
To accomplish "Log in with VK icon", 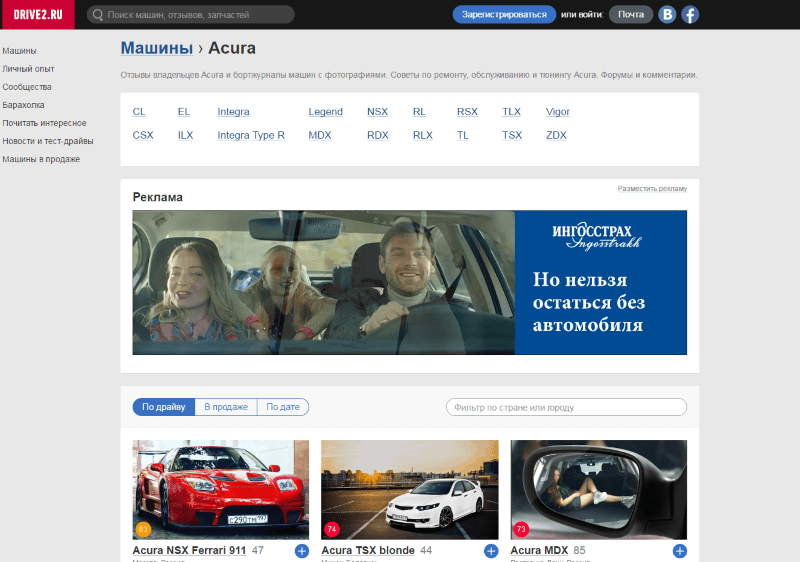I will (x=667, y=14).
